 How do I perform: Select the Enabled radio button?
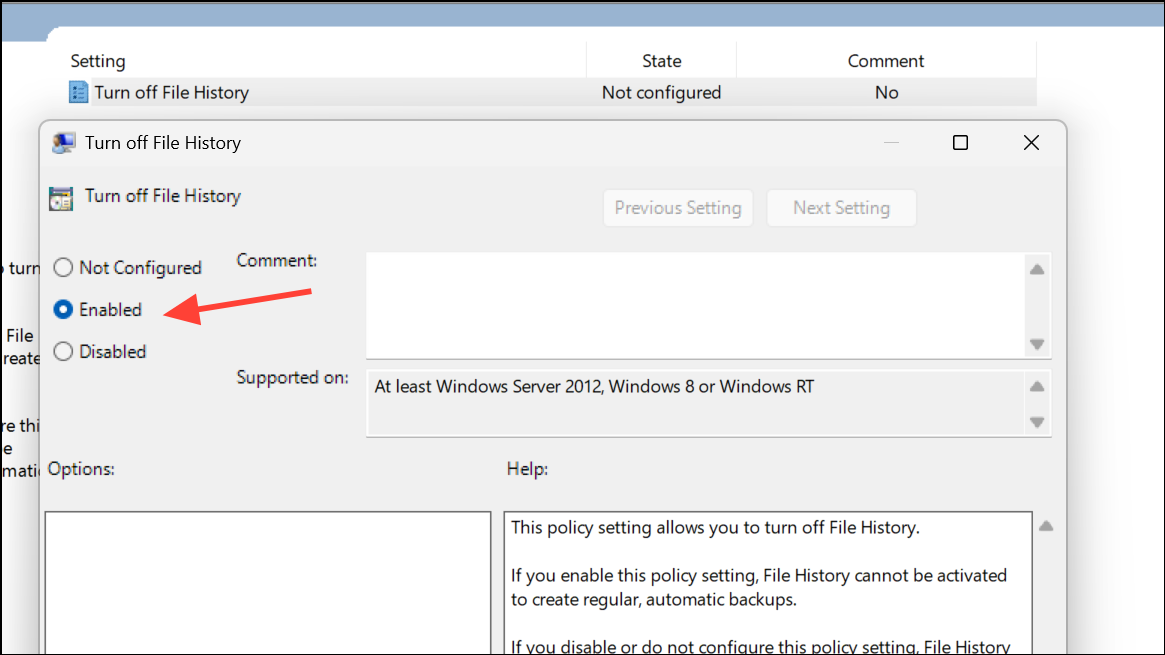[62, 309]
